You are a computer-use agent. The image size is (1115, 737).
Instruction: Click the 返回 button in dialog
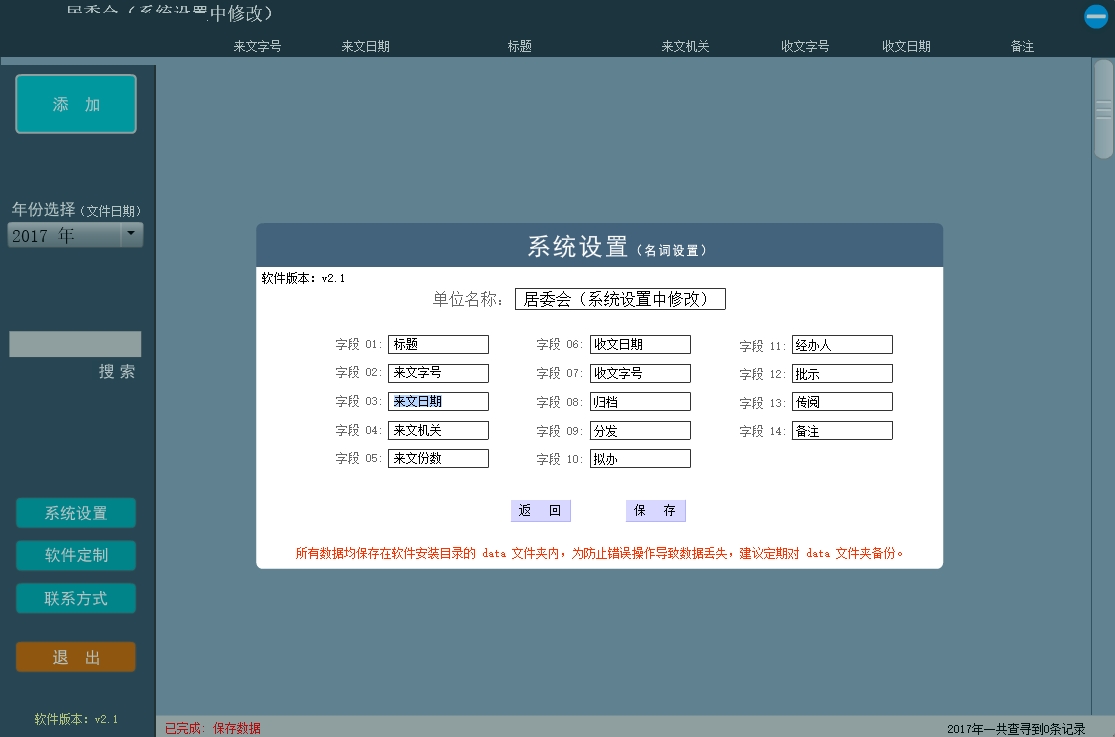click(540, 511)
